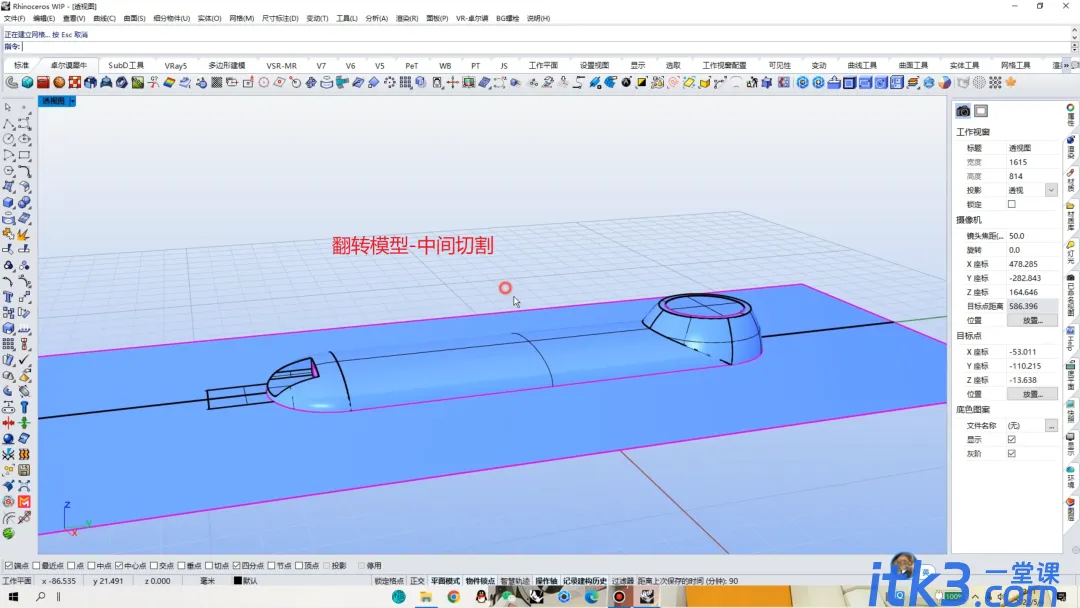1080x608 pixels.
Task: Open the 渲染(R) render menu
Action: tap(407, 19)
